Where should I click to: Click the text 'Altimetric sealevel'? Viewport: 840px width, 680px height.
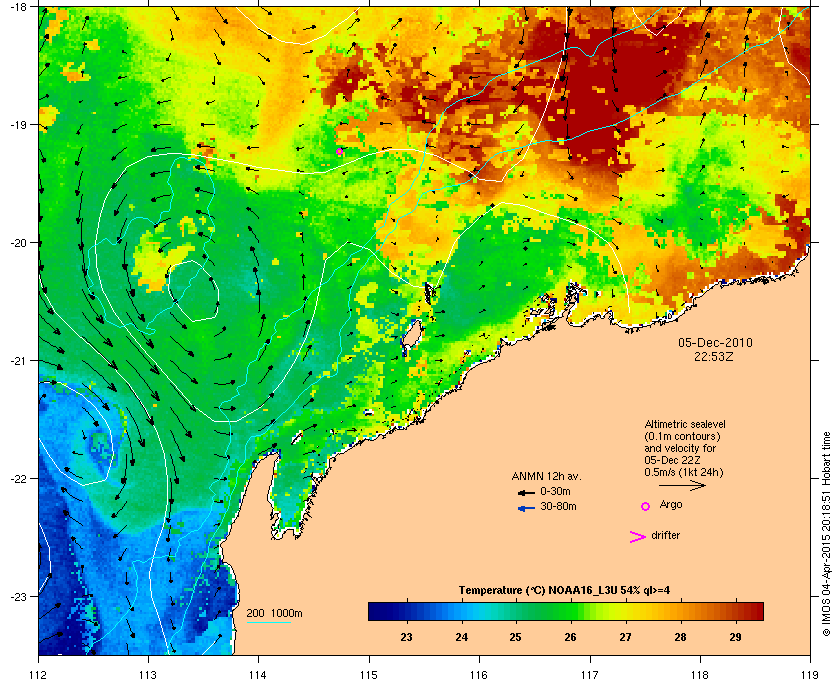(x=685, y=424)
